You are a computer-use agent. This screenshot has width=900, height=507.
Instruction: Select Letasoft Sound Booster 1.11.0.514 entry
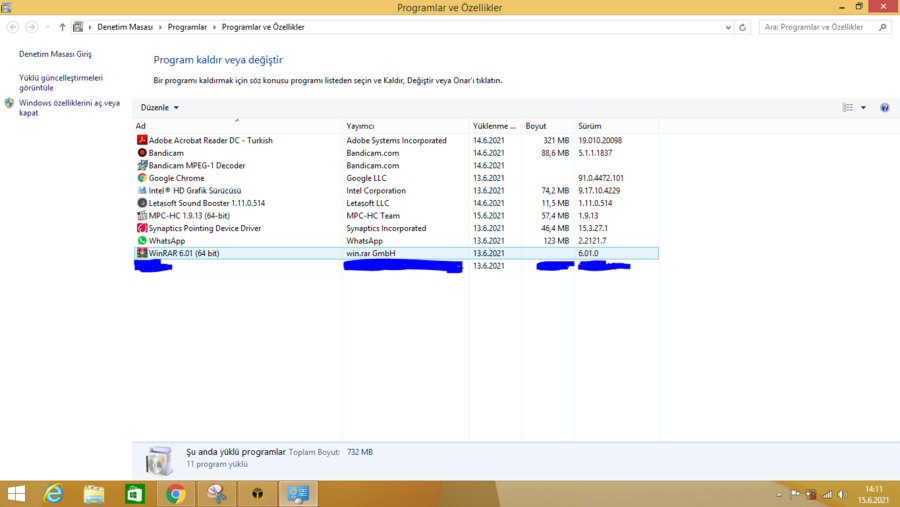tap(396, 203)
